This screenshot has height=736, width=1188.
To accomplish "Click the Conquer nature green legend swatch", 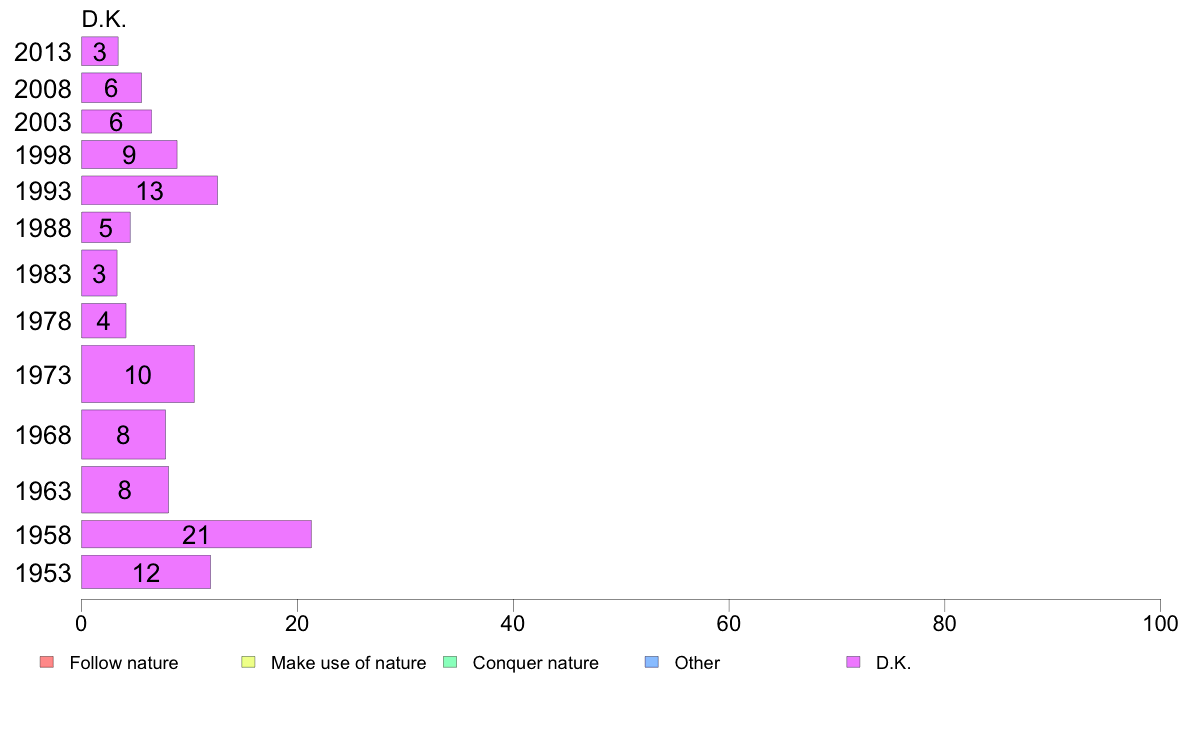I will pos(450,662).
